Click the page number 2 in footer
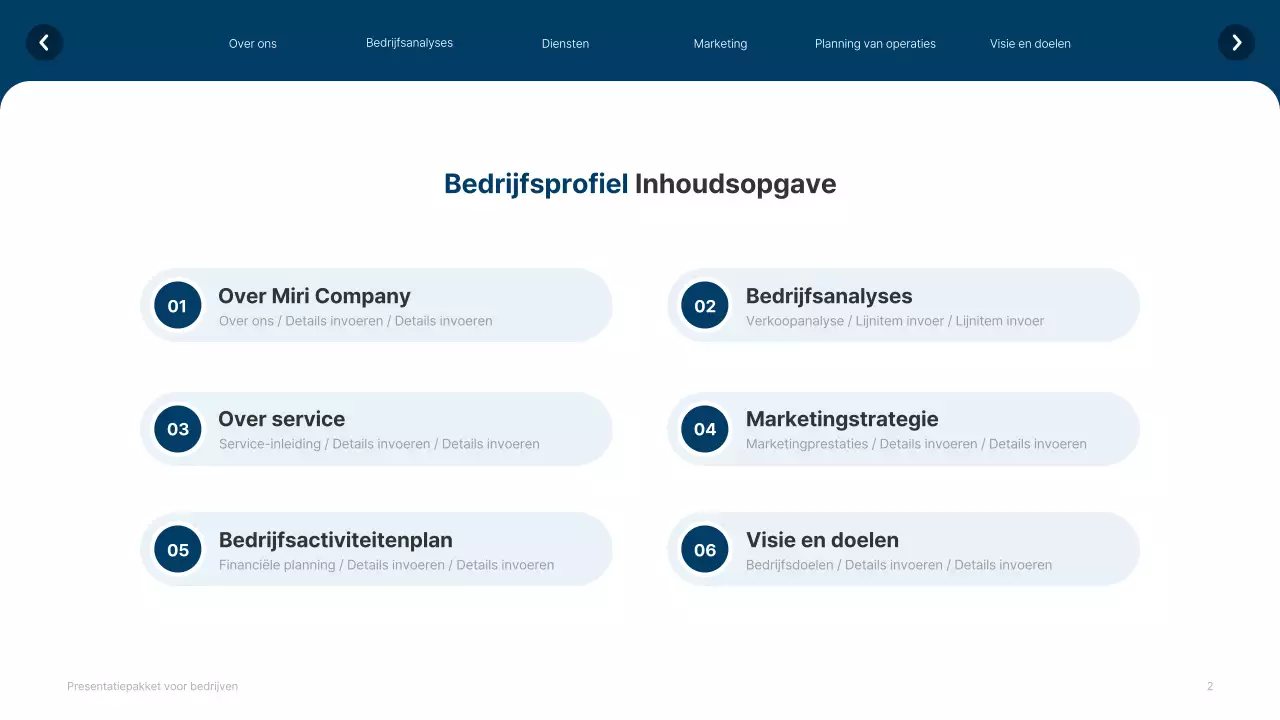This screenshot has width=1280, height=720. 1209,686
